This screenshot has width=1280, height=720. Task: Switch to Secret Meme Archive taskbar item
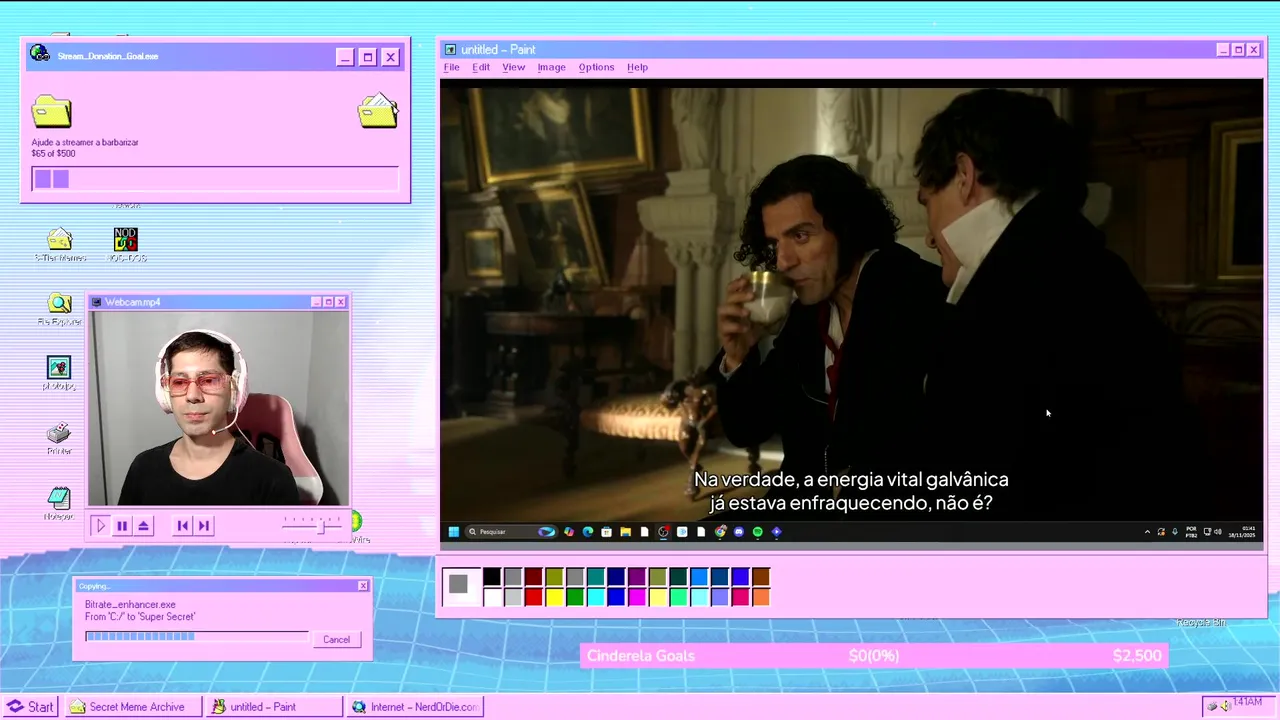click(x=132, y=706)
